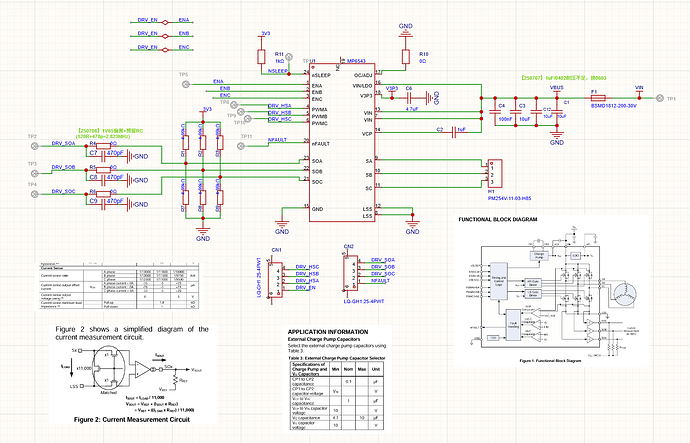The width and height of the screenshot is (690, 443).
Task: Select the Functional Block Diagram image
Action: pyautogui.click(x=551, y=291)
